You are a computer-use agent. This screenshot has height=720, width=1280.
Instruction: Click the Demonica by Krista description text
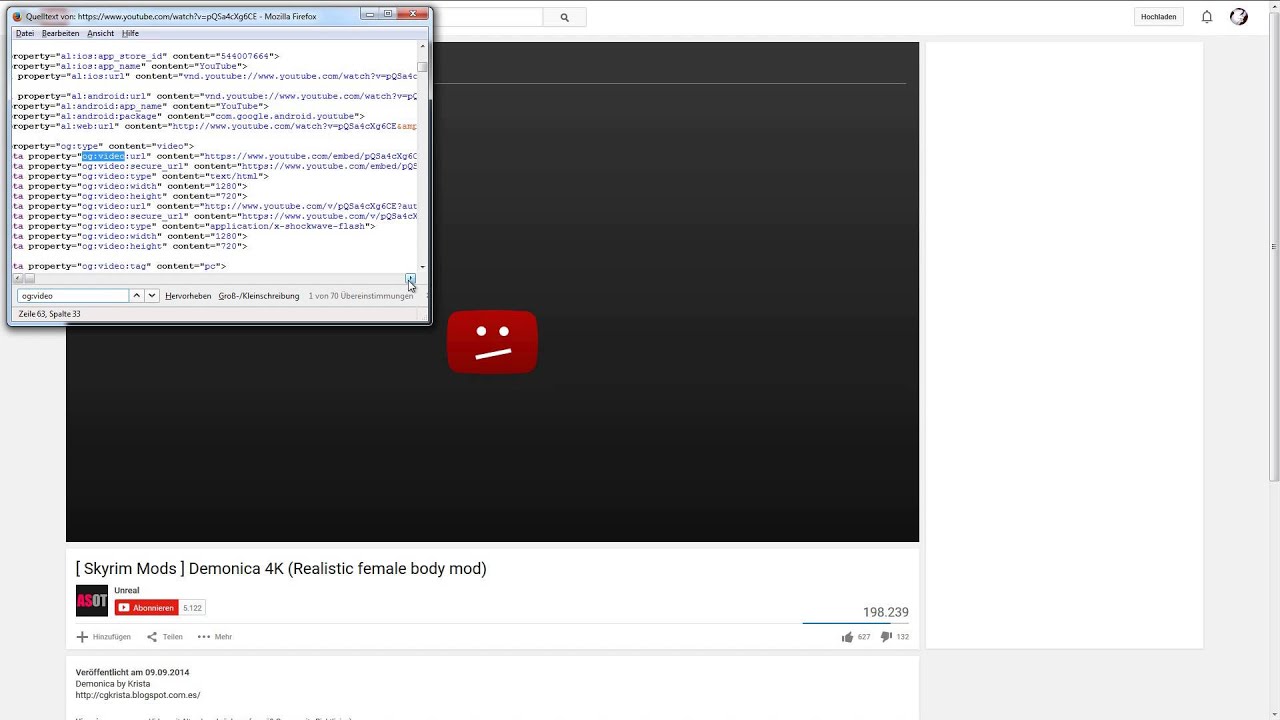[113, 684]
